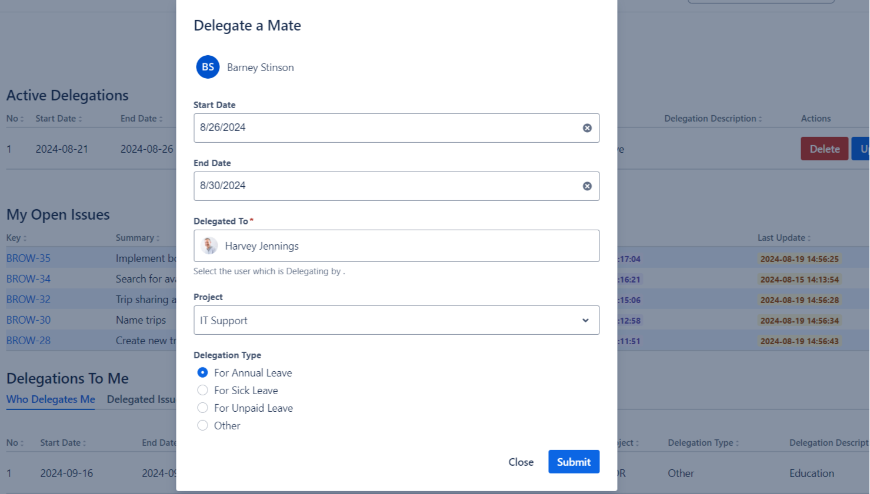
Task: Switch to Who Delegates Me tab
Action: point(51,400)
